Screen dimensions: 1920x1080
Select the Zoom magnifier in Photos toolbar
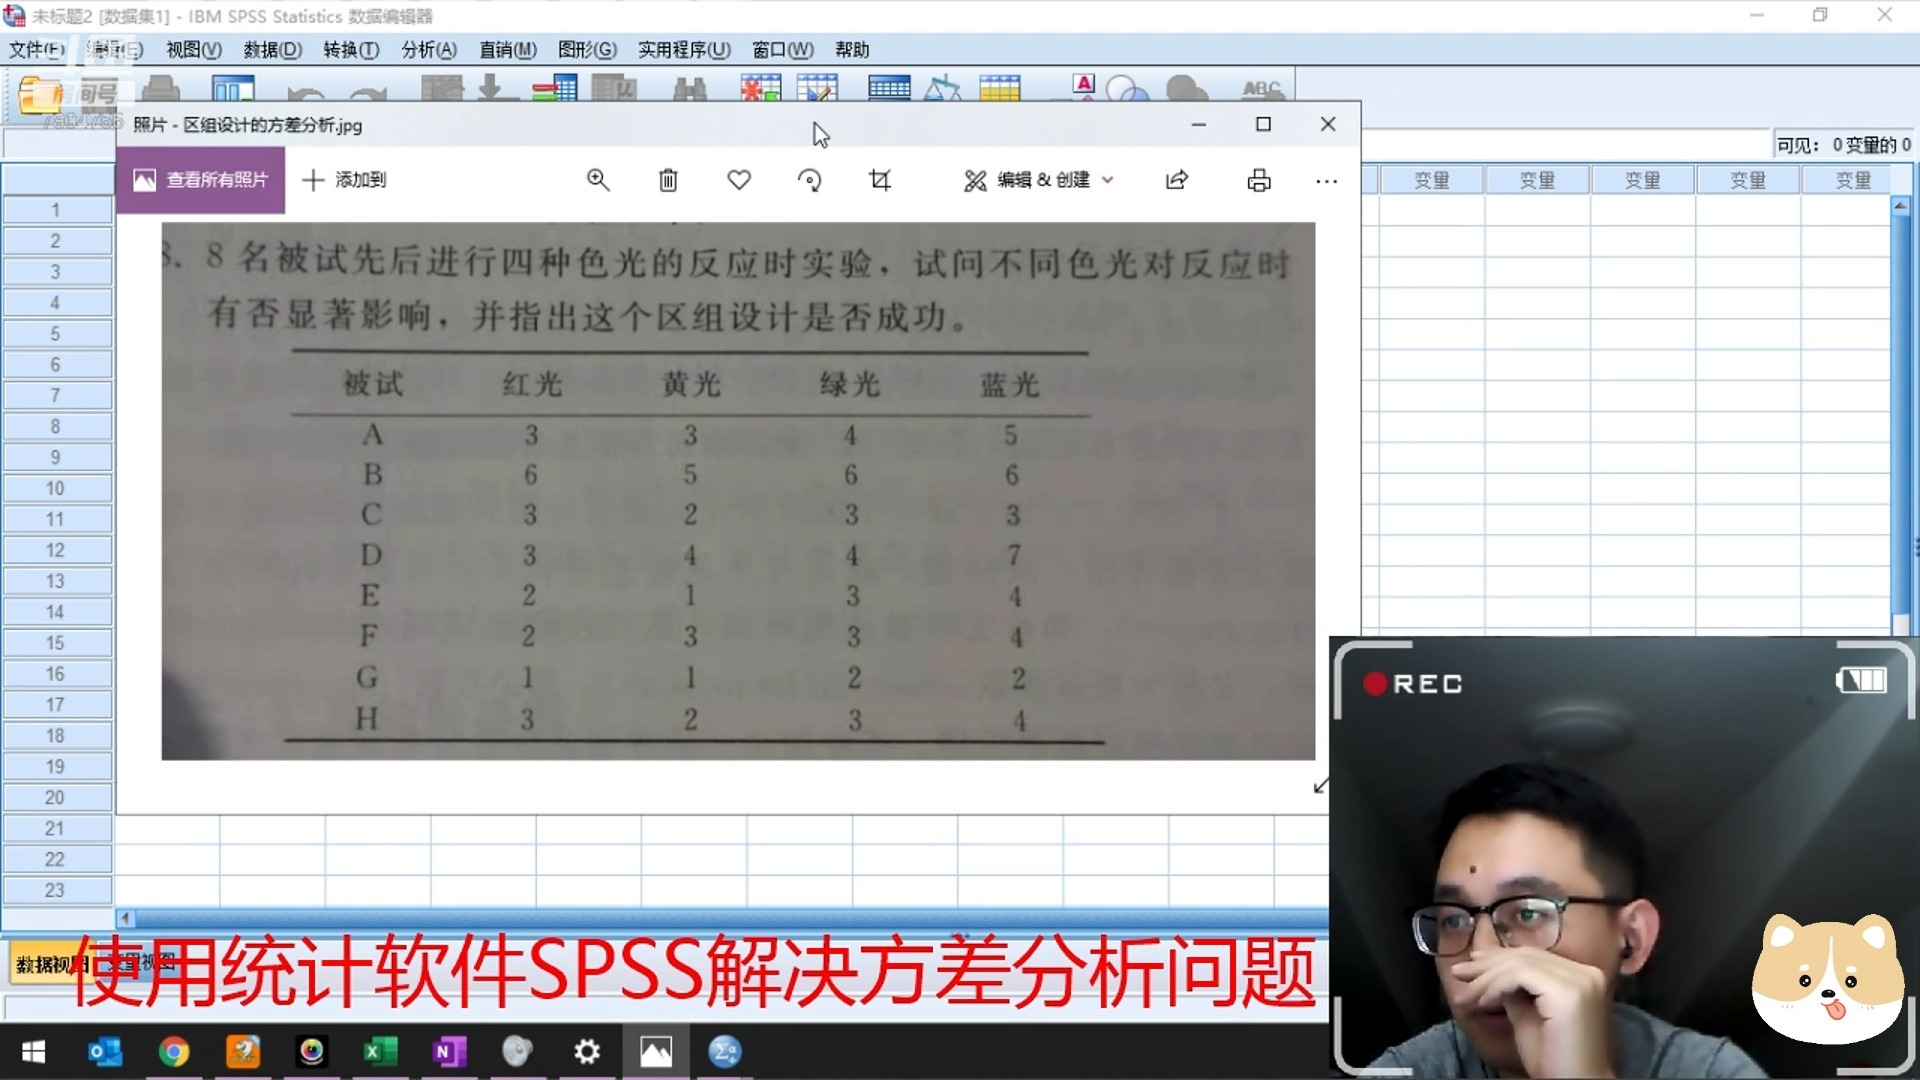tap(598, 180)
